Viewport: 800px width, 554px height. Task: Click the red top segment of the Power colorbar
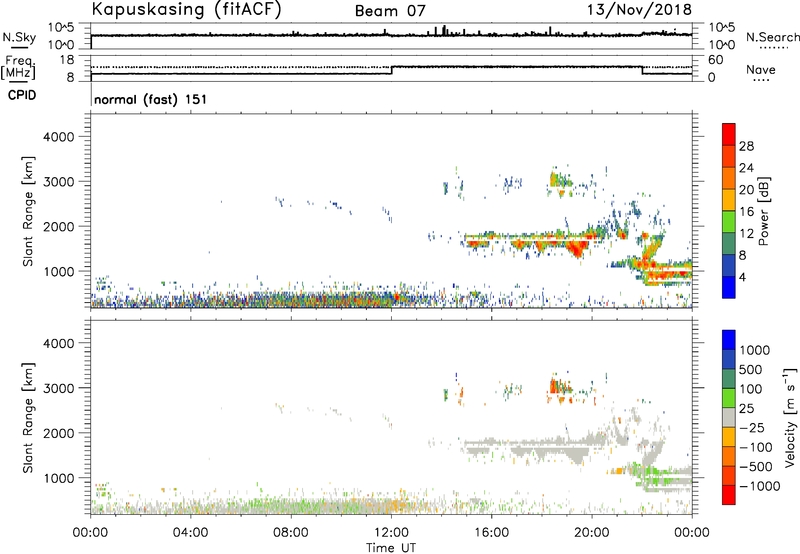pyautogui.click(x=729, y=135)
